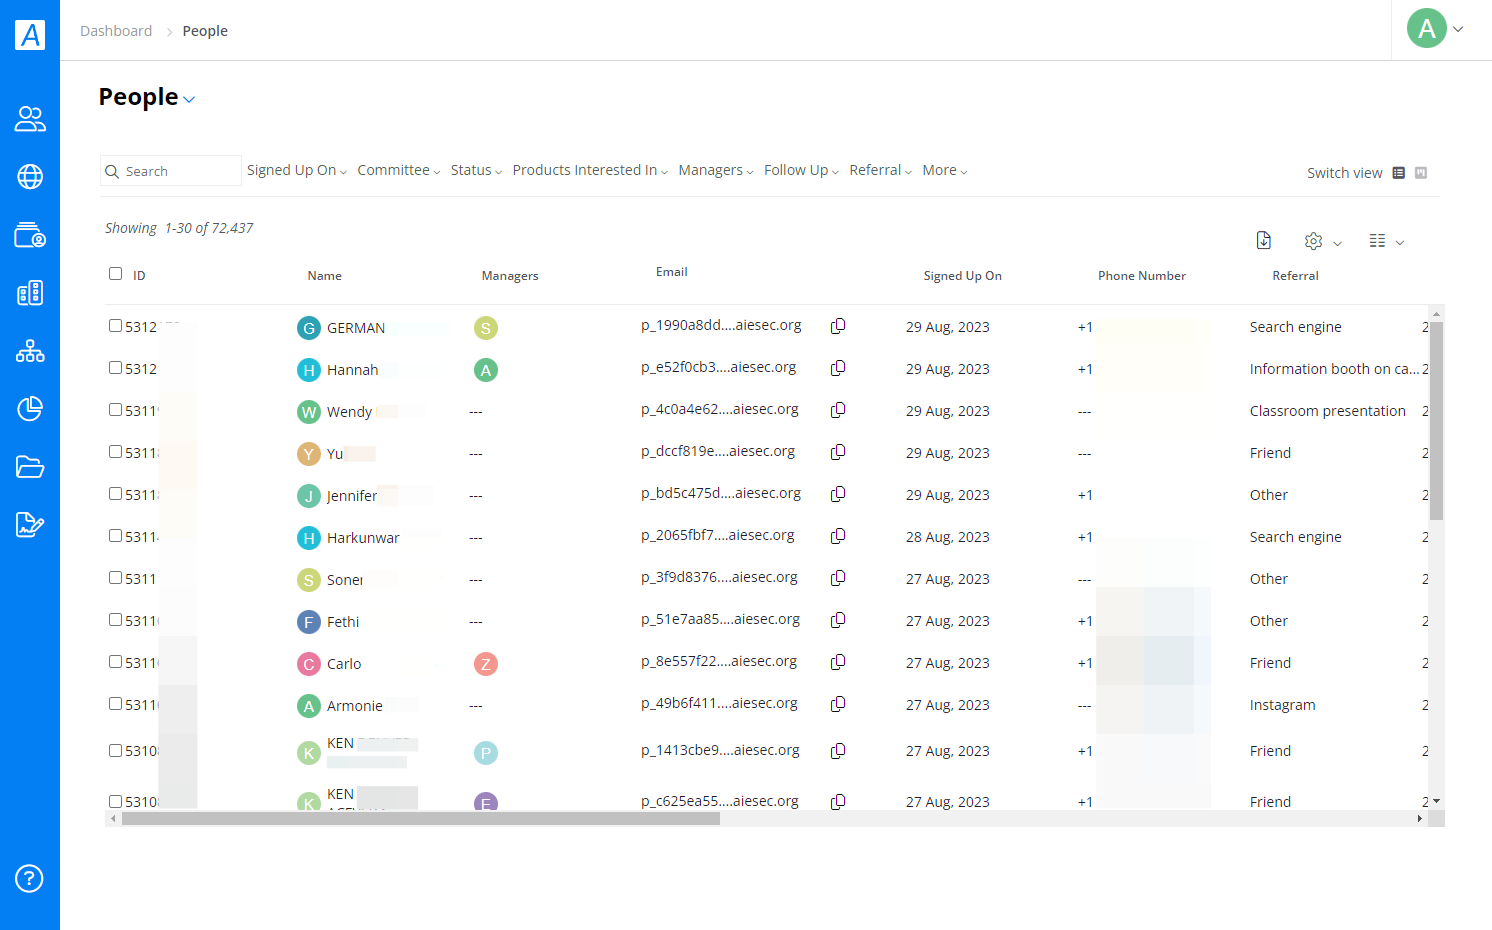Expand the Referral filter
Image resolution: width=1492 pixels, height=930 pixels.
(880, 171)
